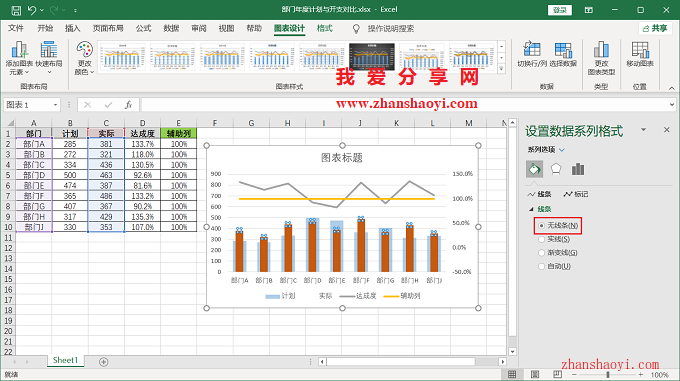Switch to Page Layout view in status bar
This screenshot has width=680, height=381.
pos(535,374)
